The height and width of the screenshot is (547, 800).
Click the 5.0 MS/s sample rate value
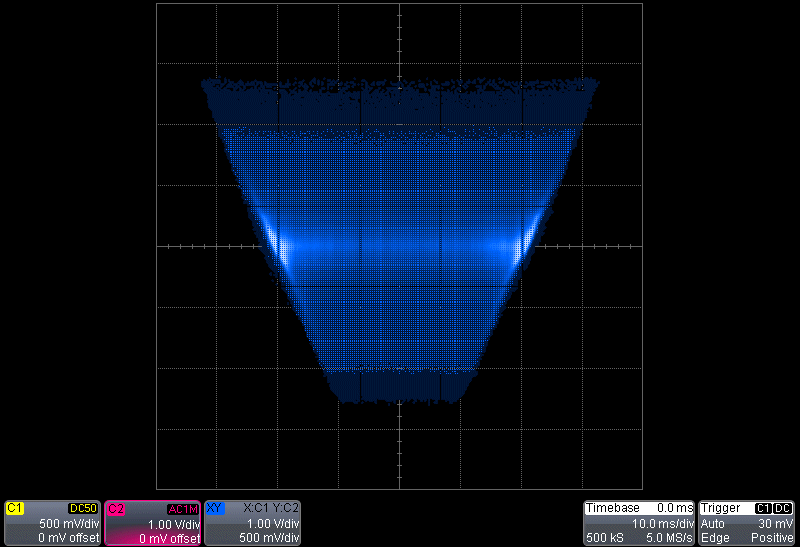coord(669,538)
